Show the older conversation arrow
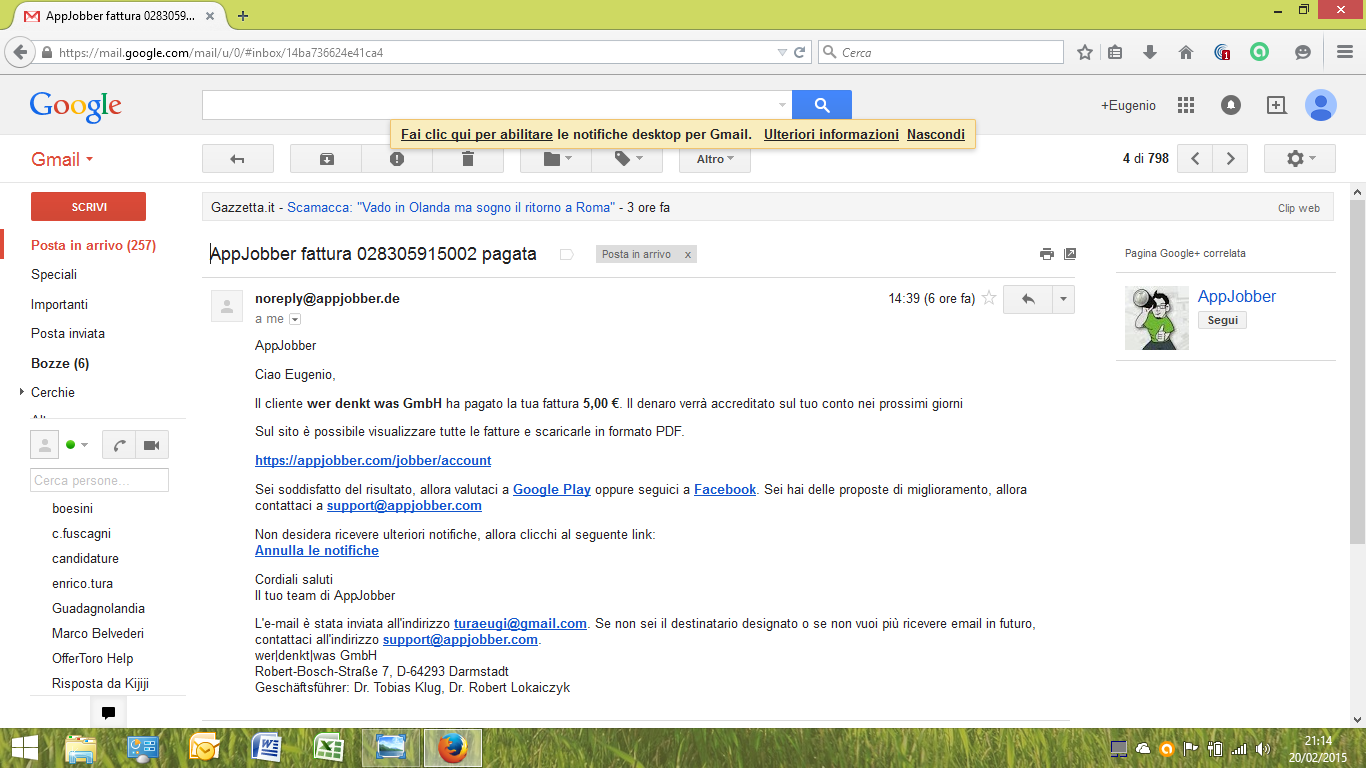 click(1231, 159)
